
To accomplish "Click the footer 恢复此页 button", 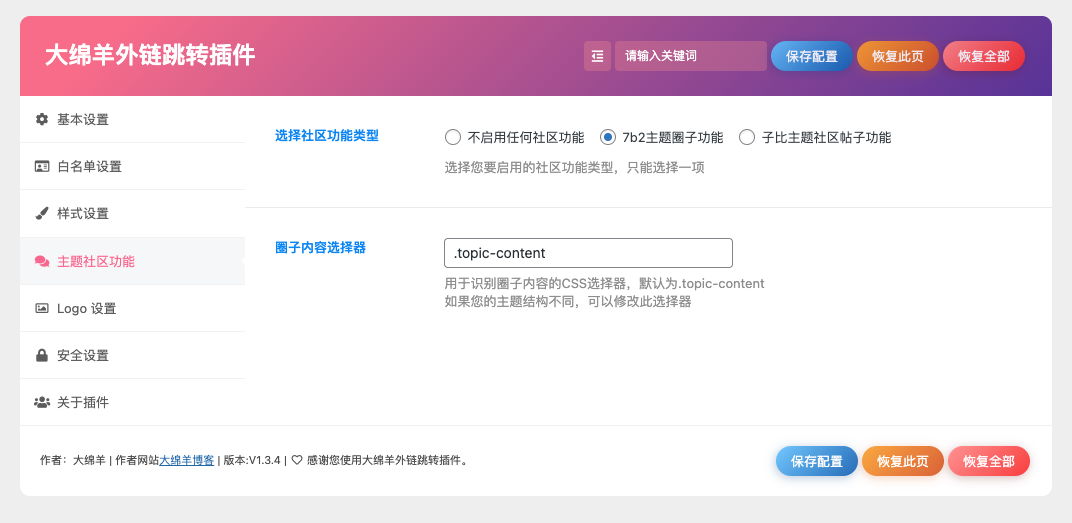I will click(x=903, y=461).
